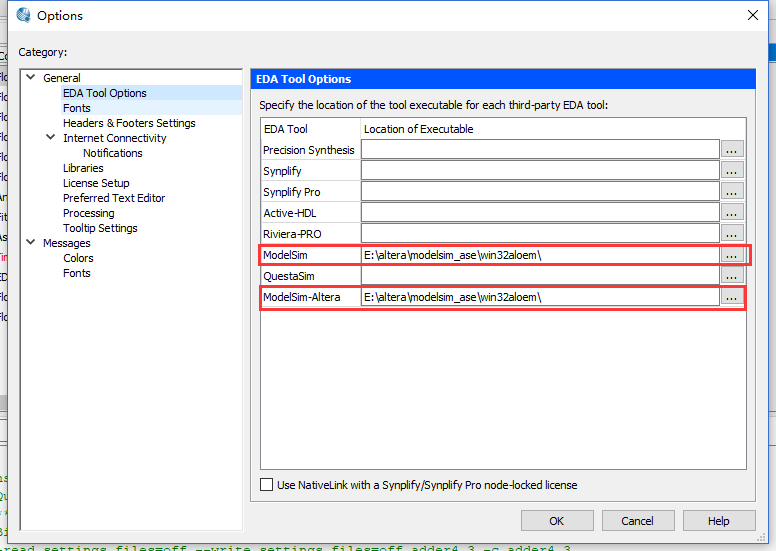Click the Synplify Pro path field
The height and width of the screenshot is (551, 776).
coord(540,192)
